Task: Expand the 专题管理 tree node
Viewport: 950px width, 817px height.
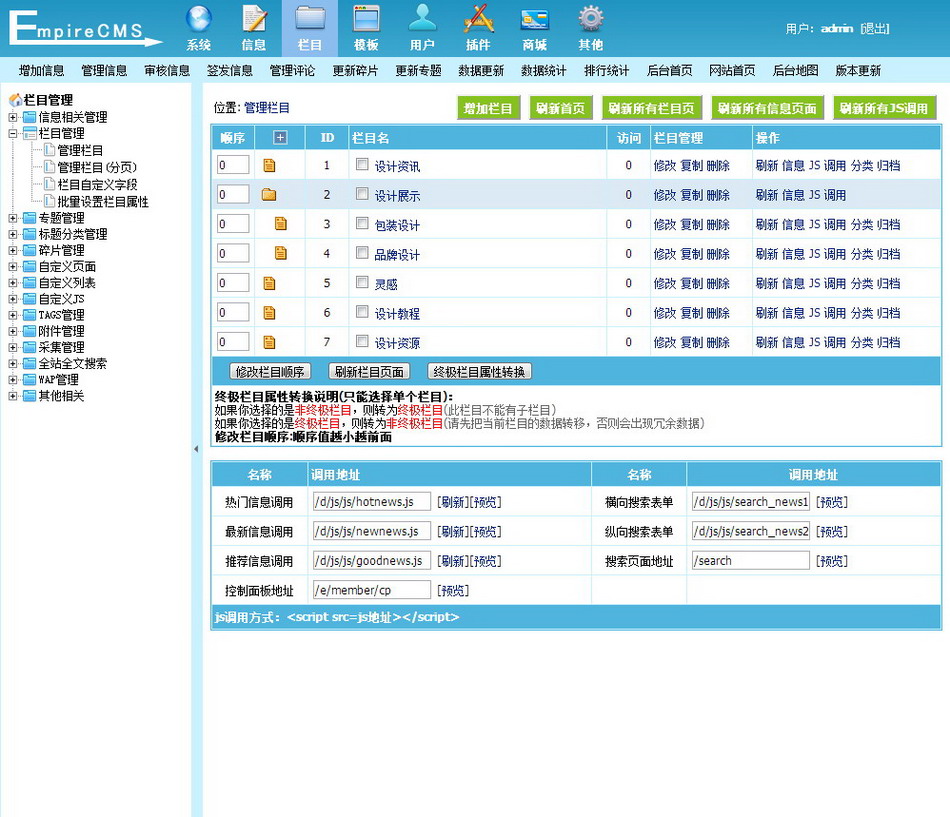Action: pyautogui.click(x=13, y=218)
